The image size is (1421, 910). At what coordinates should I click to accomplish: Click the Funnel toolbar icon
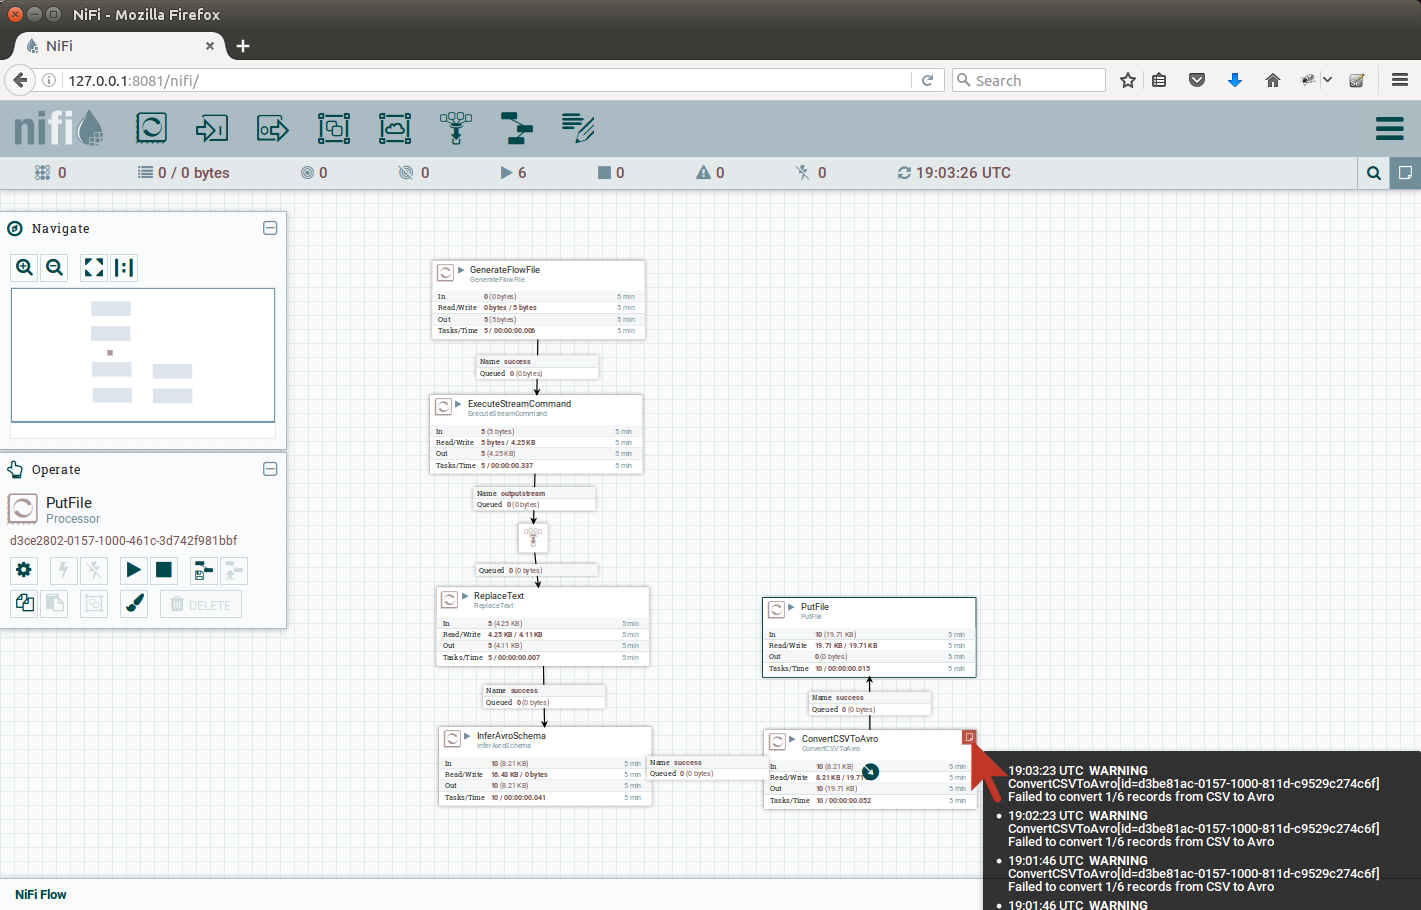coord(456,128)
